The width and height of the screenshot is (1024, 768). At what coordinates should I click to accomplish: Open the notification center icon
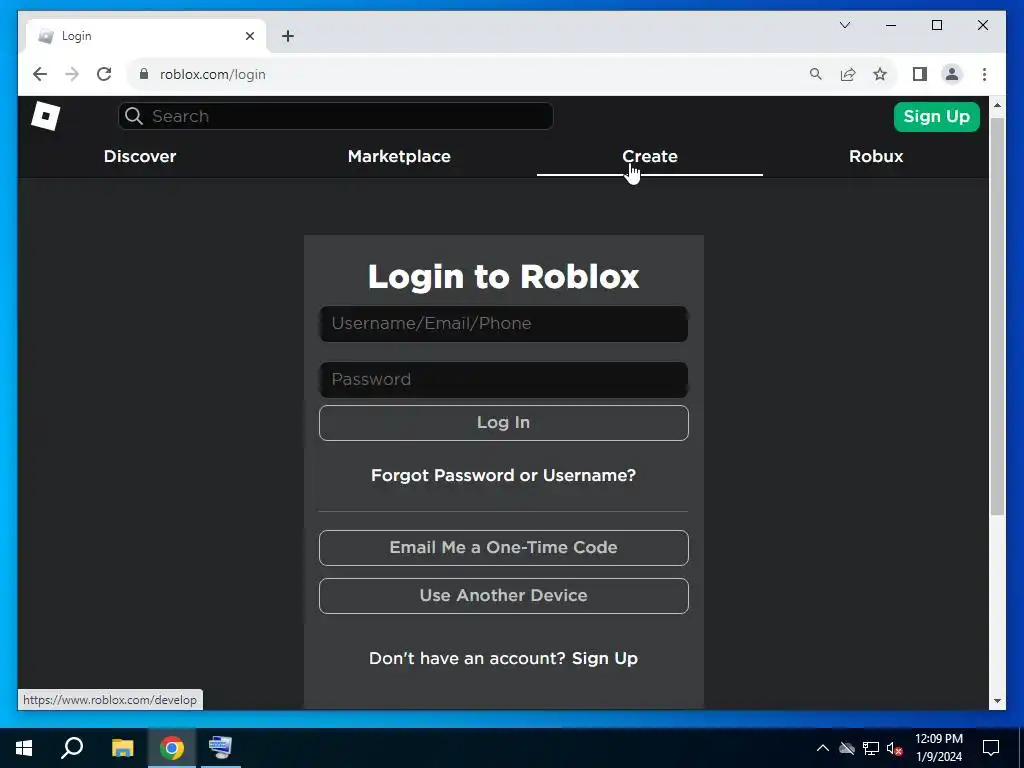click(991, 748)
